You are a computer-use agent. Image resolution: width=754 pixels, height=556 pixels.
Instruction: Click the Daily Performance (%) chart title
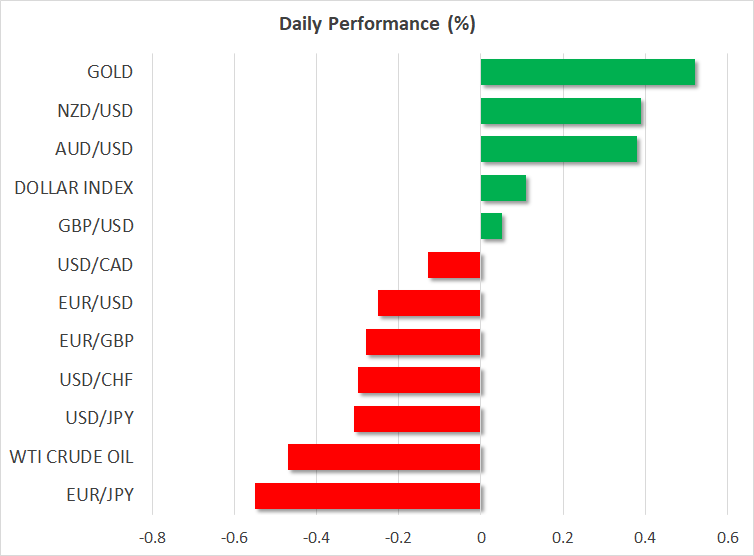point(377,23)
